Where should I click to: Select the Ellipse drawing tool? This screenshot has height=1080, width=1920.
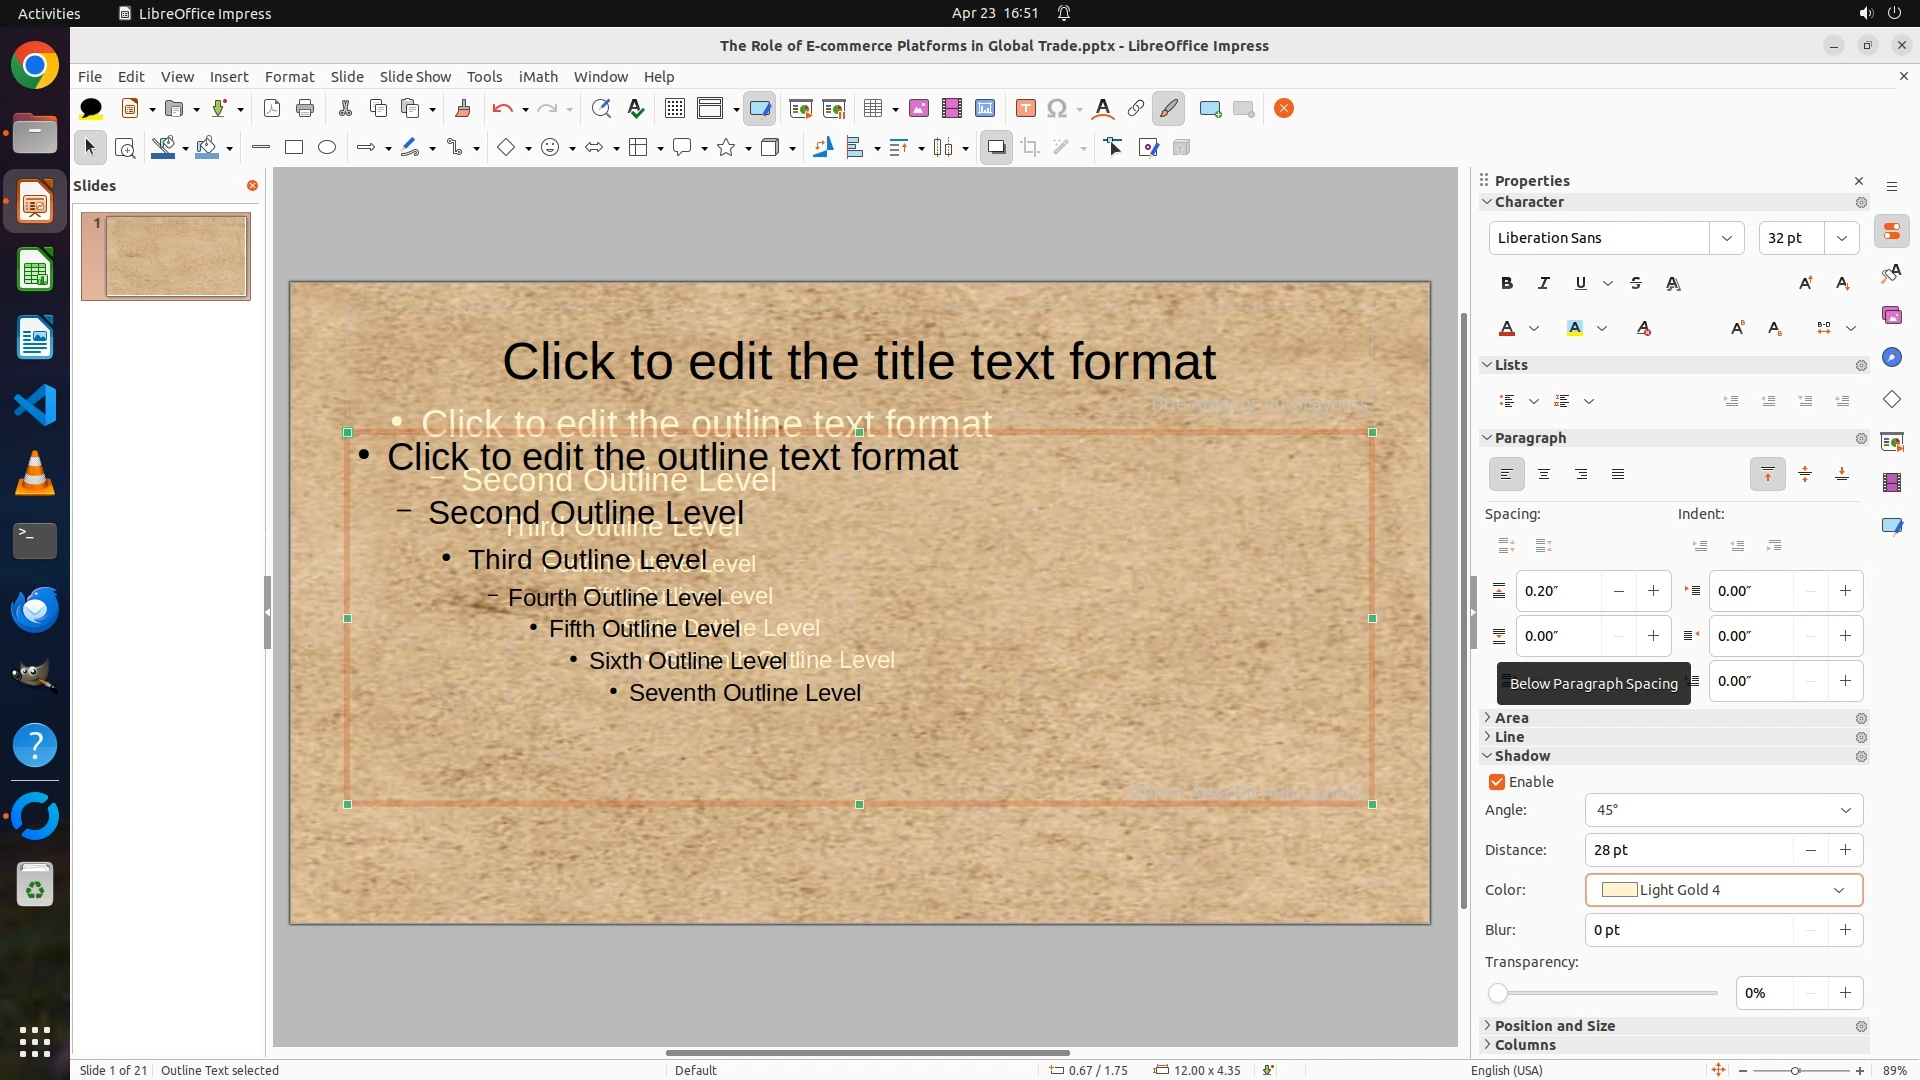pyautogui.click(x=327, y=148)
